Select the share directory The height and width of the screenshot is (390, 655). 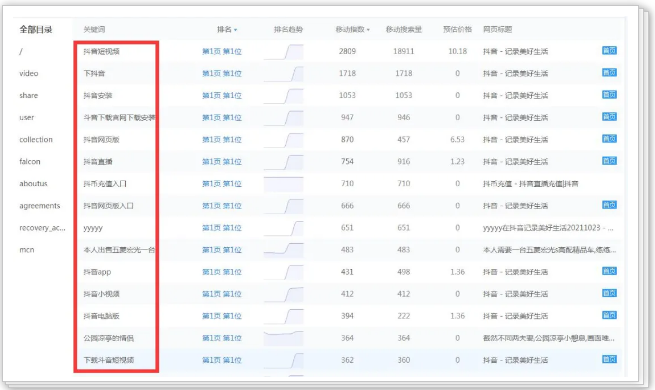28,96
